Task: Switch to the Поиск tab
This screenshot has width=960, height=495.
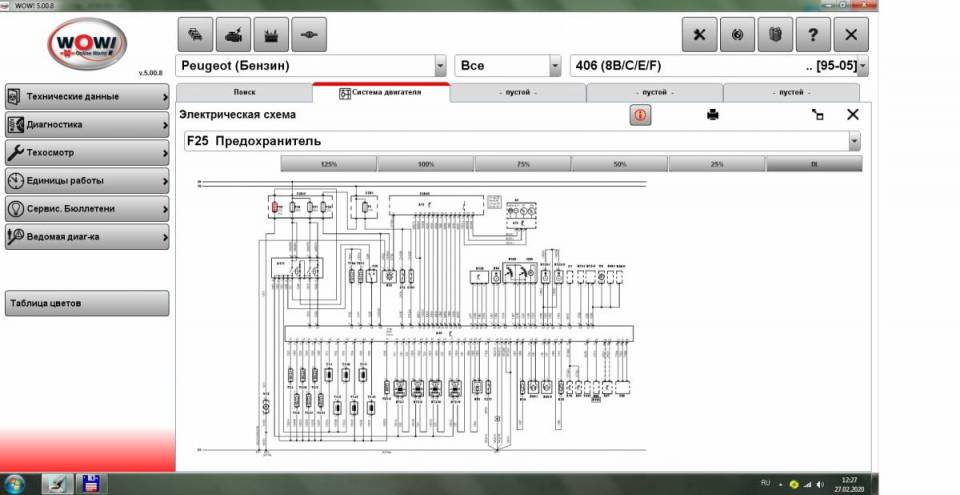Action: pos(244,92)
